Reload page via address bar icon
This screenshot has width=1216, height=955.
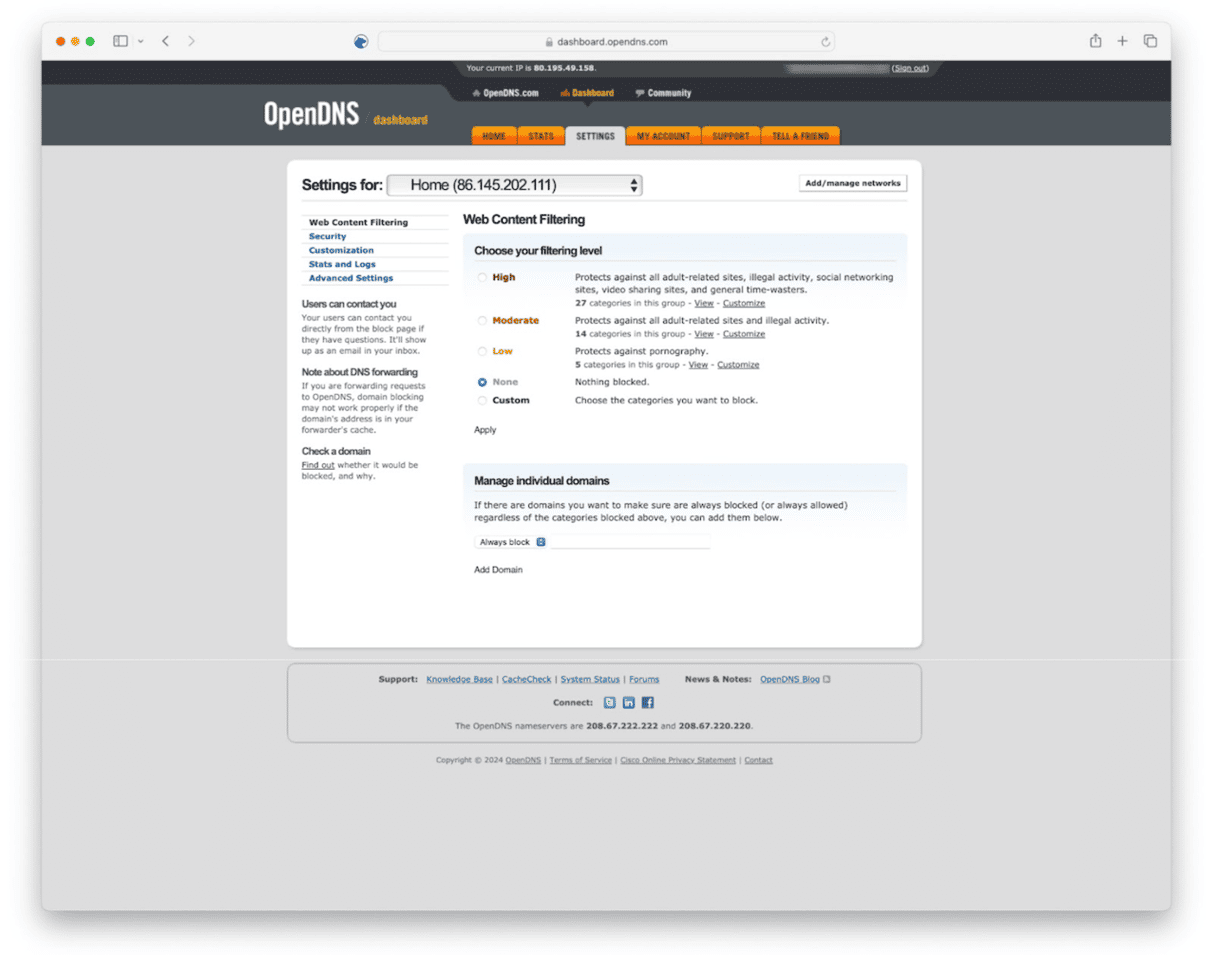pyautogui.click(x=825, y=42)
